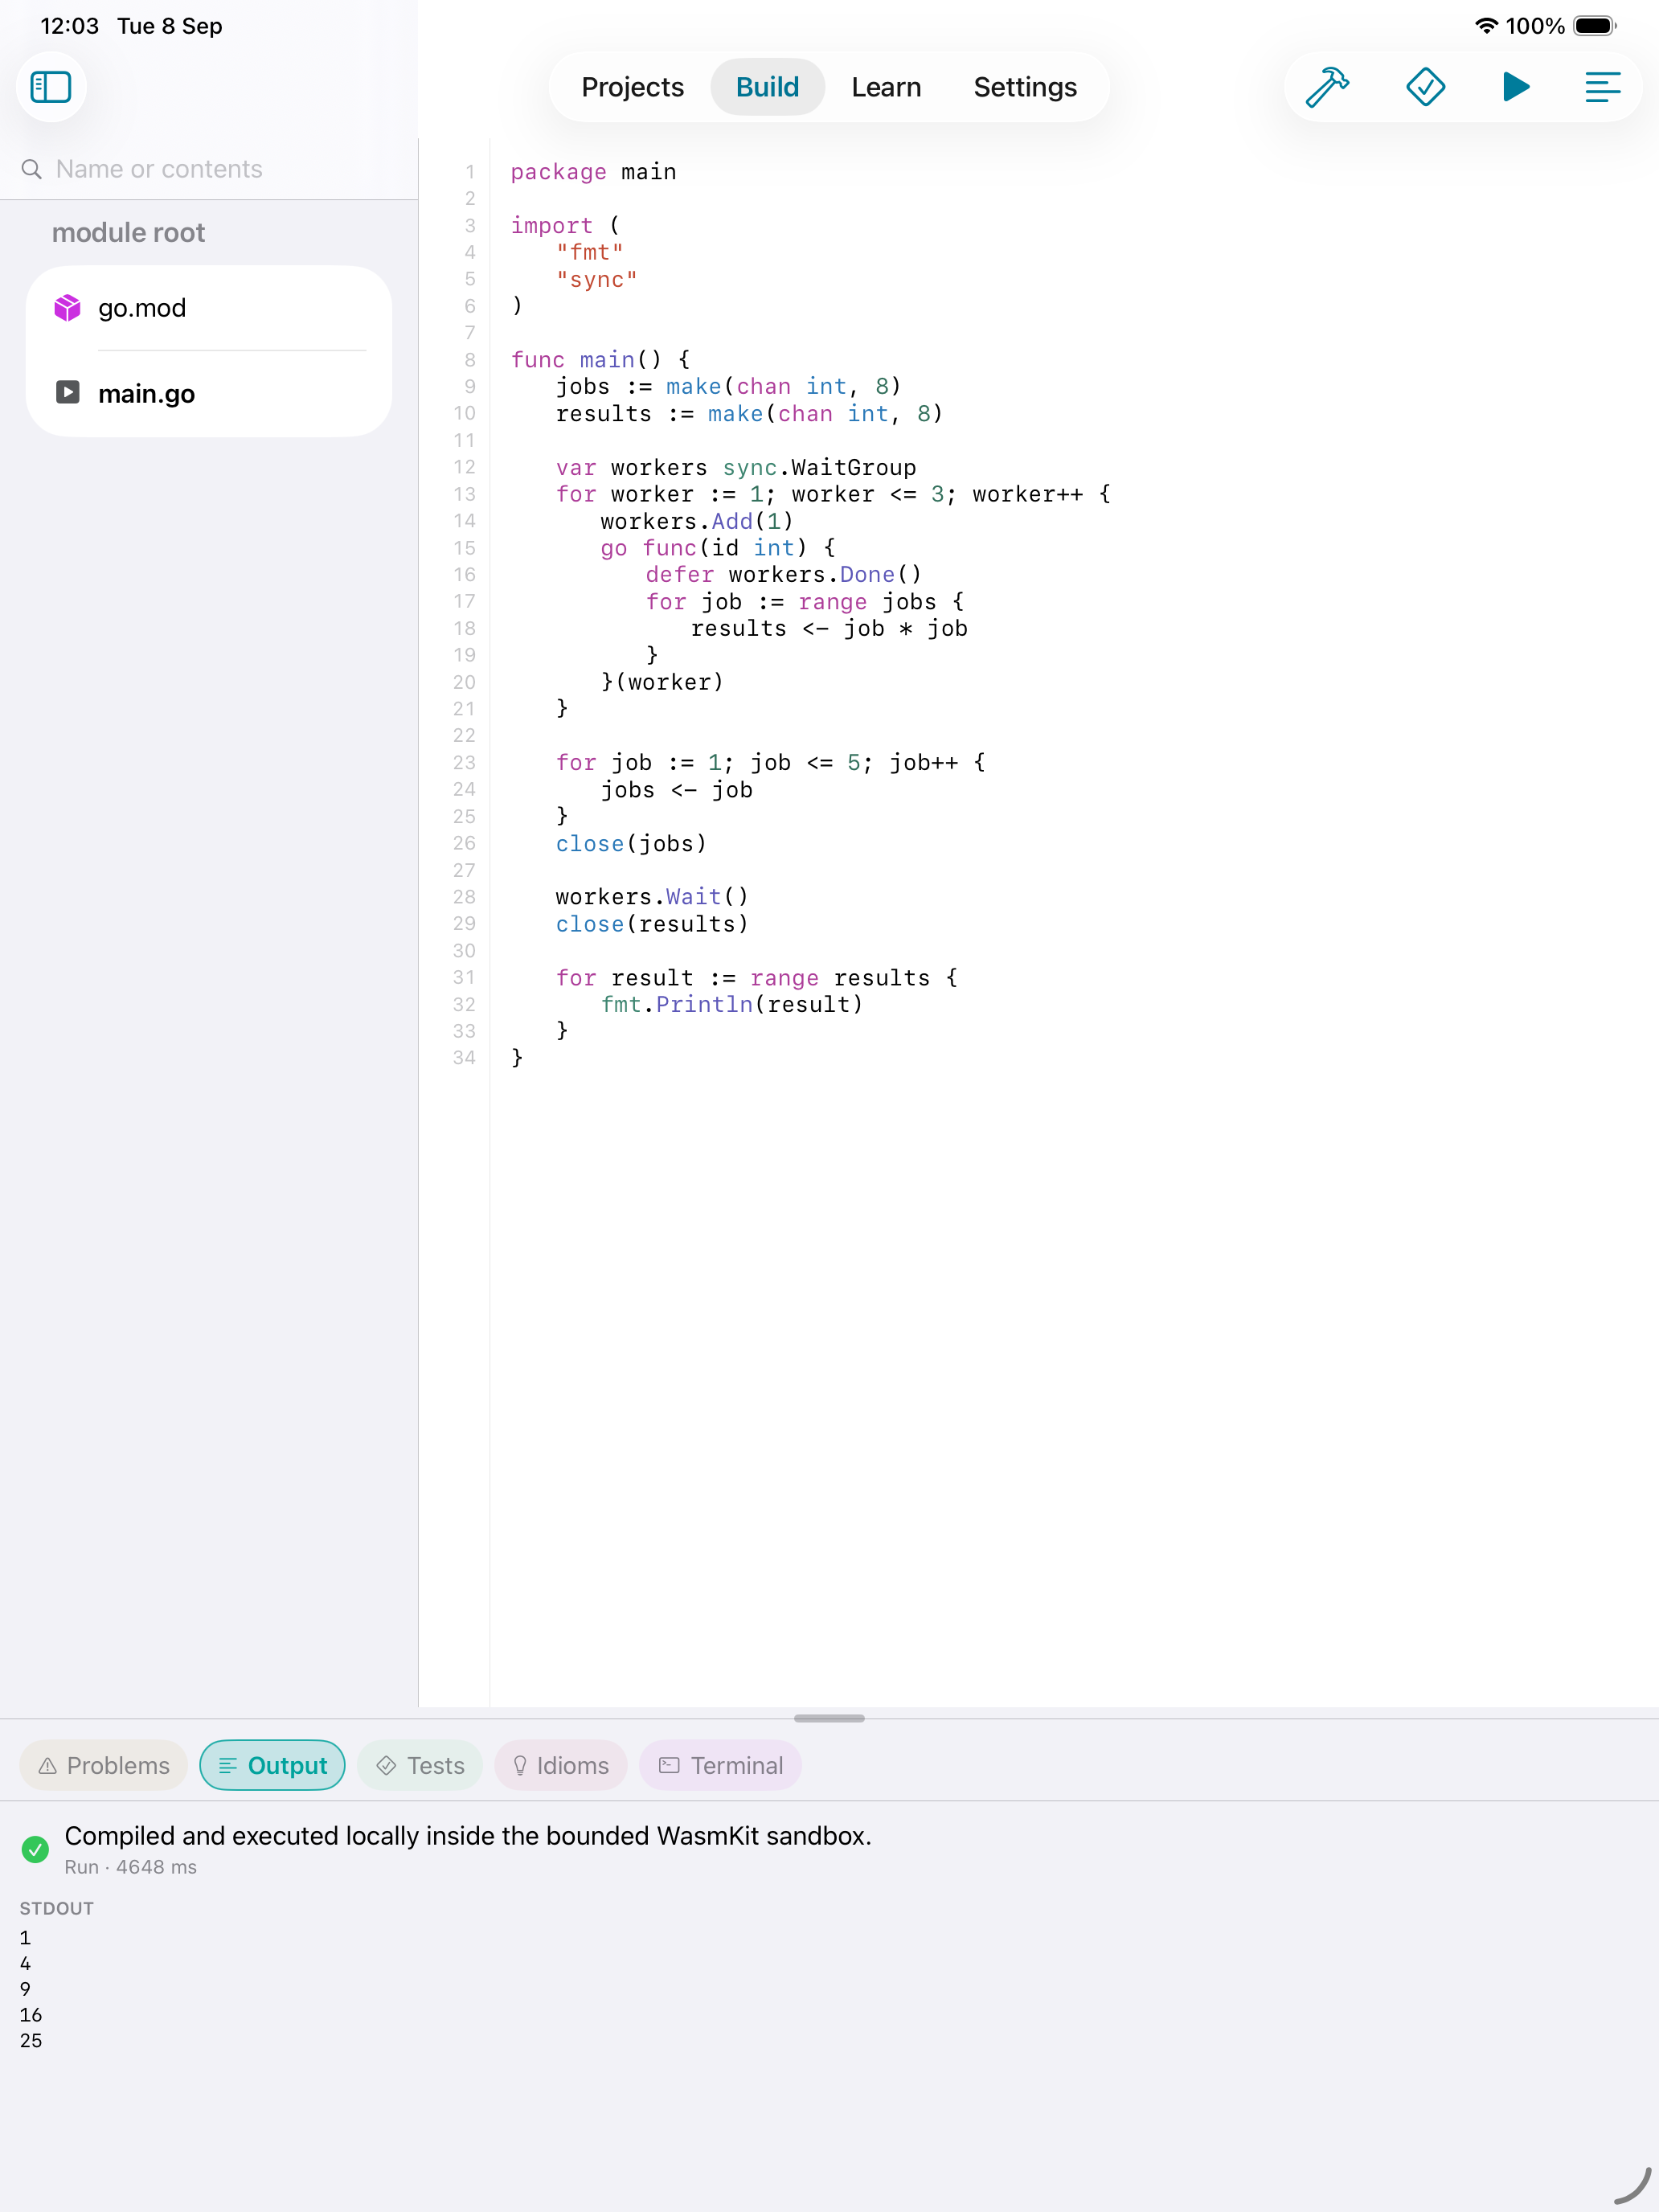Click the workers.Add(1) line
The width and height of the screenshot is (1659, 2212).
[x=697, y=521]
